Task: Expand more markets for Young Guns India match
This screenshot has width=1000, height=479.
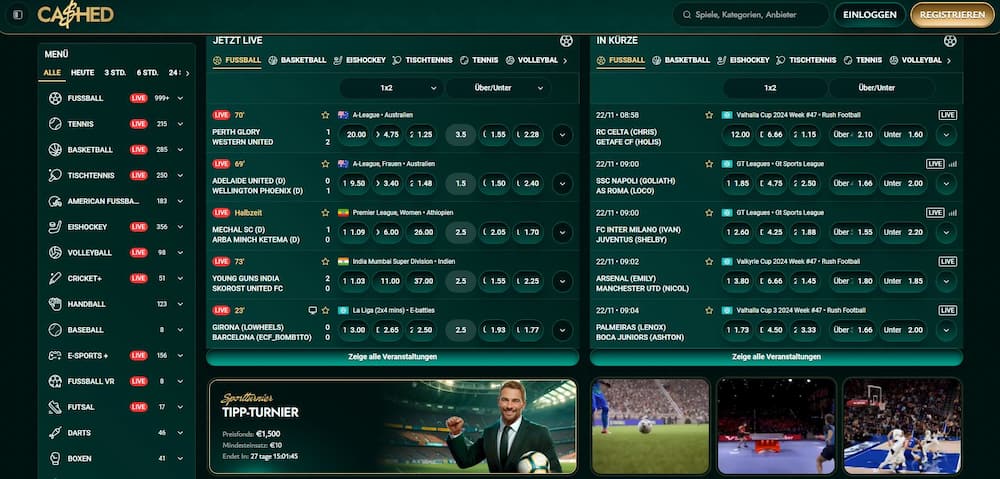Action: click(x=562, y=281)
